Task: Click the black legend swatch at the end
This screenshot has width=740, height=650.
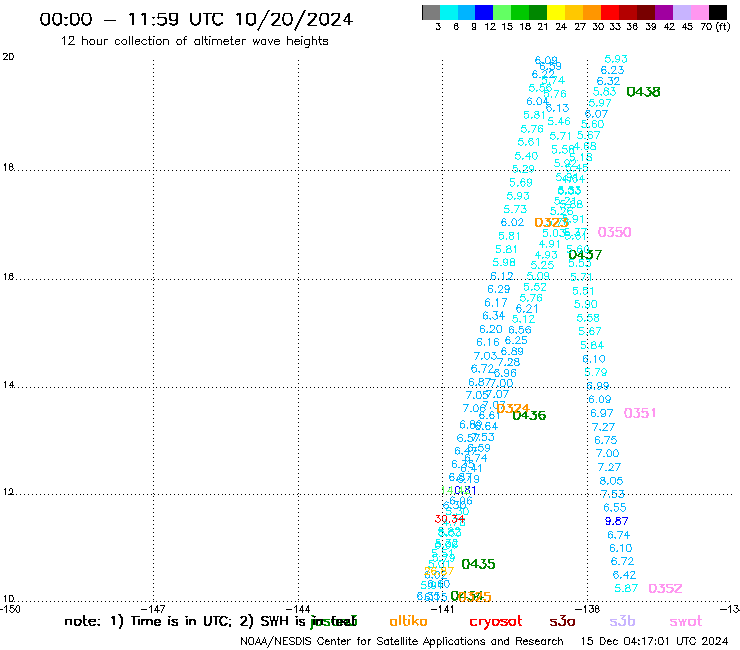Action: (x=717, y=12)
